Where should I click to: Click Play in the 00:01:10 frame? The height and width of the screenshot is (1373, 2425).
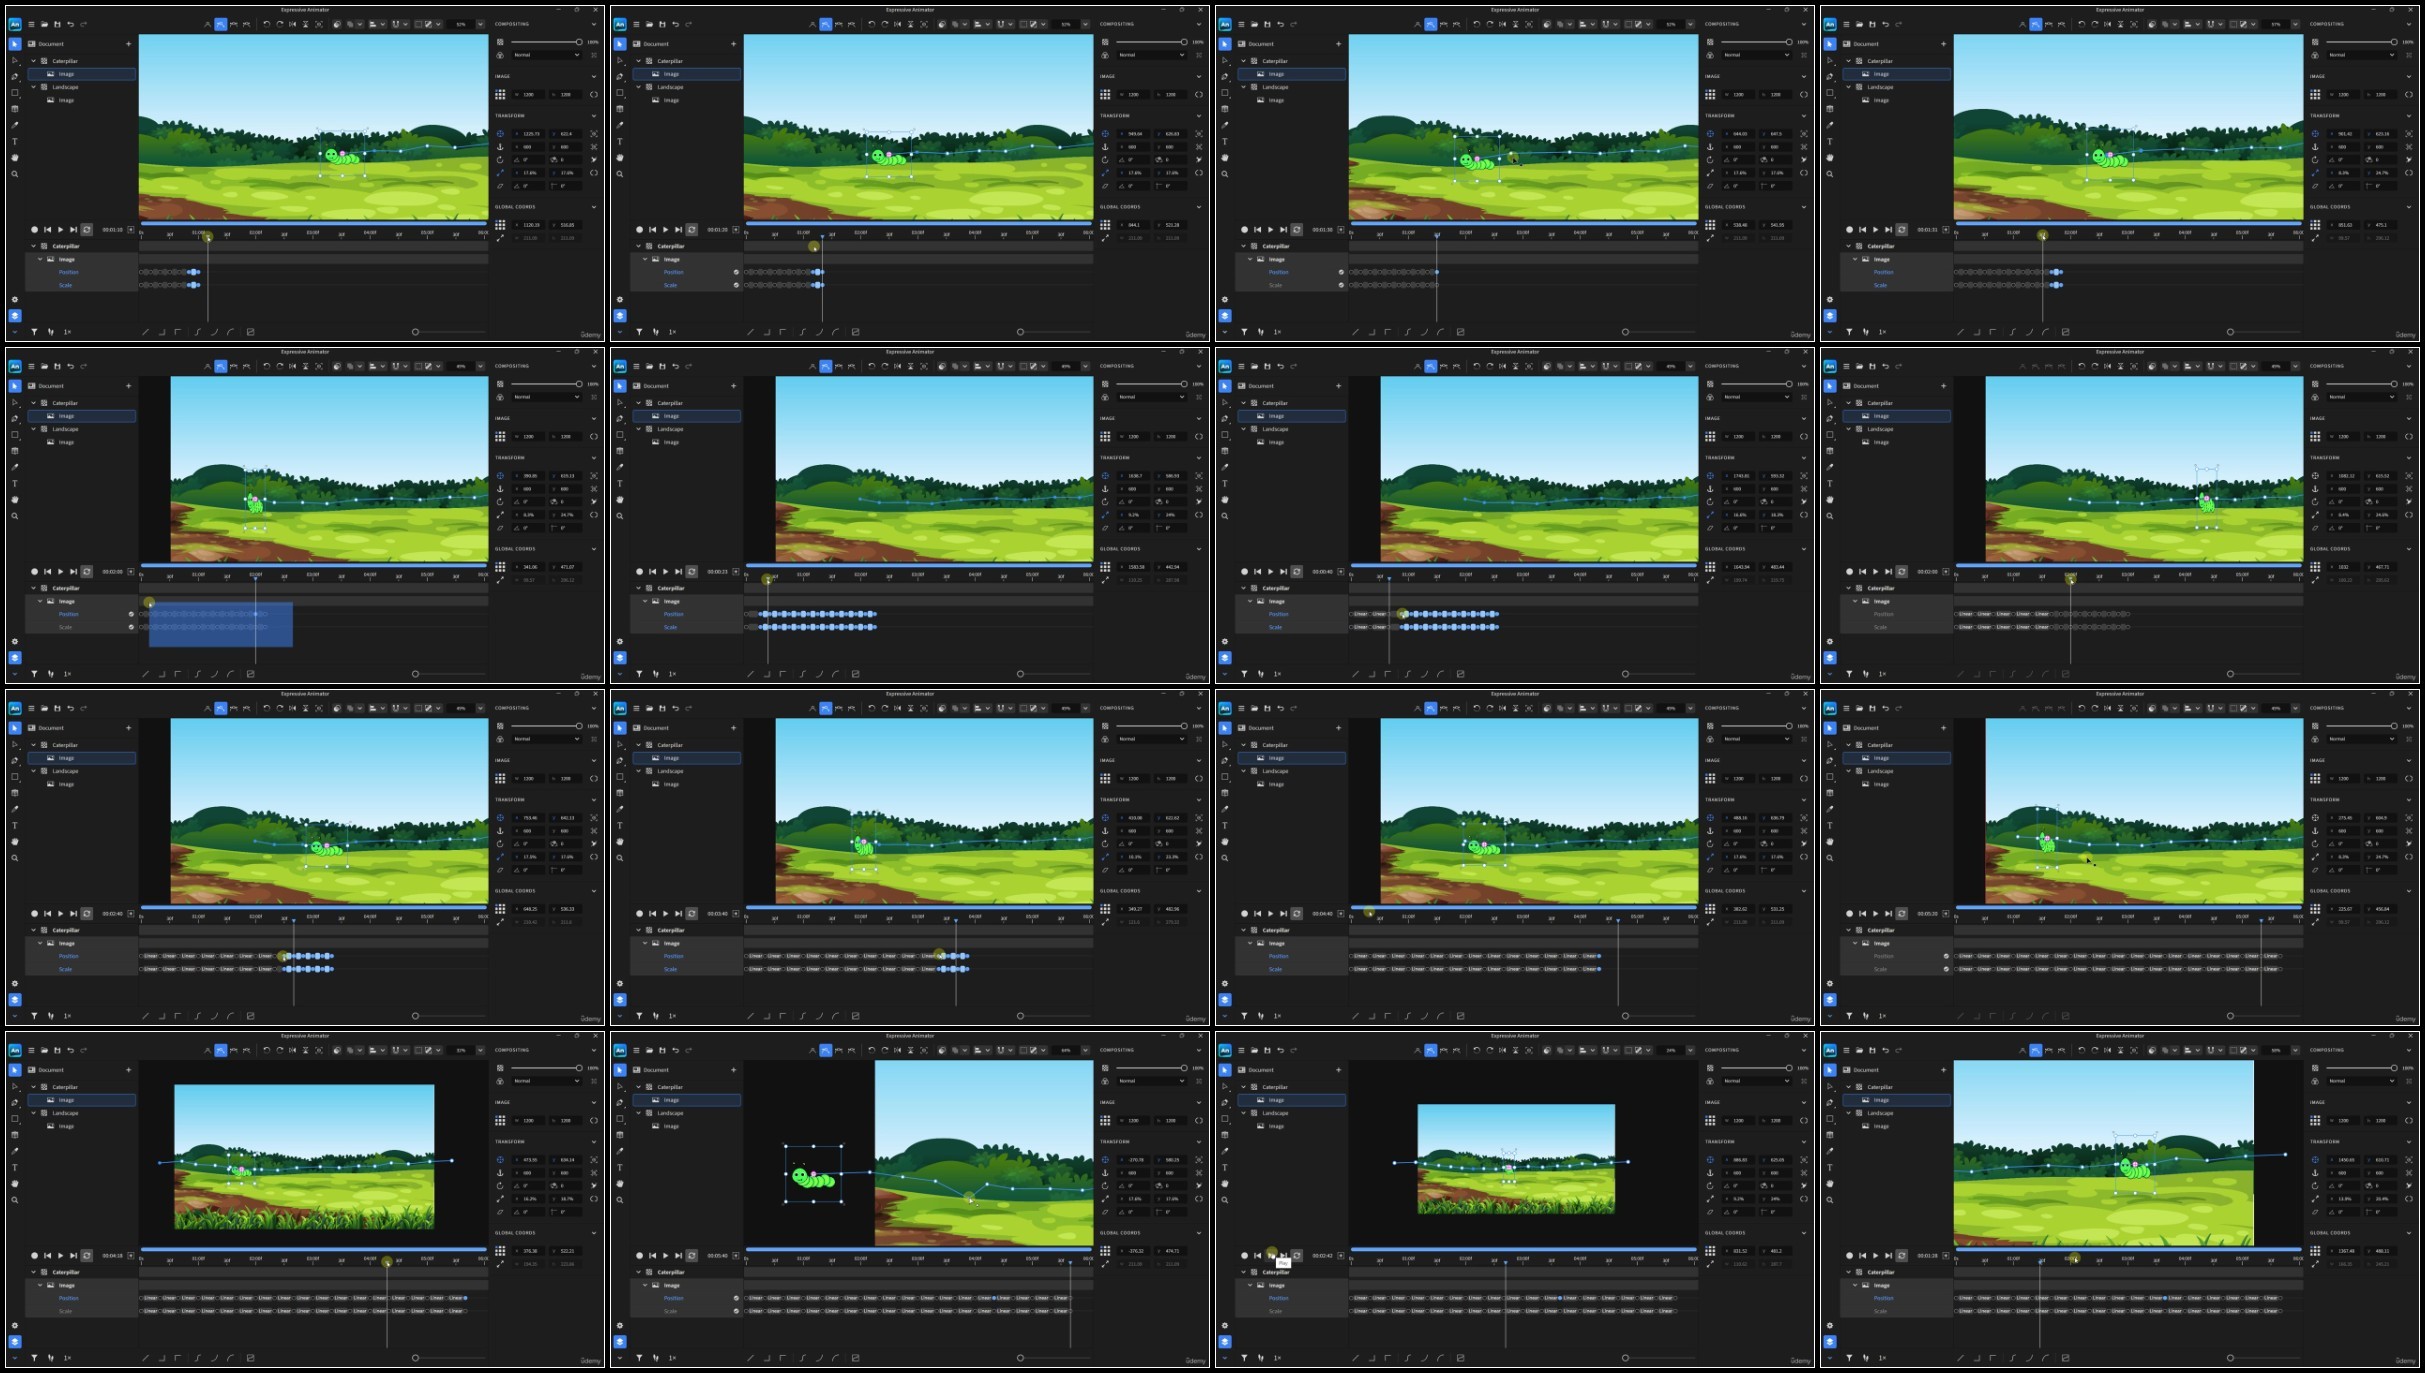pyautogui.click(x=61, y=230)
